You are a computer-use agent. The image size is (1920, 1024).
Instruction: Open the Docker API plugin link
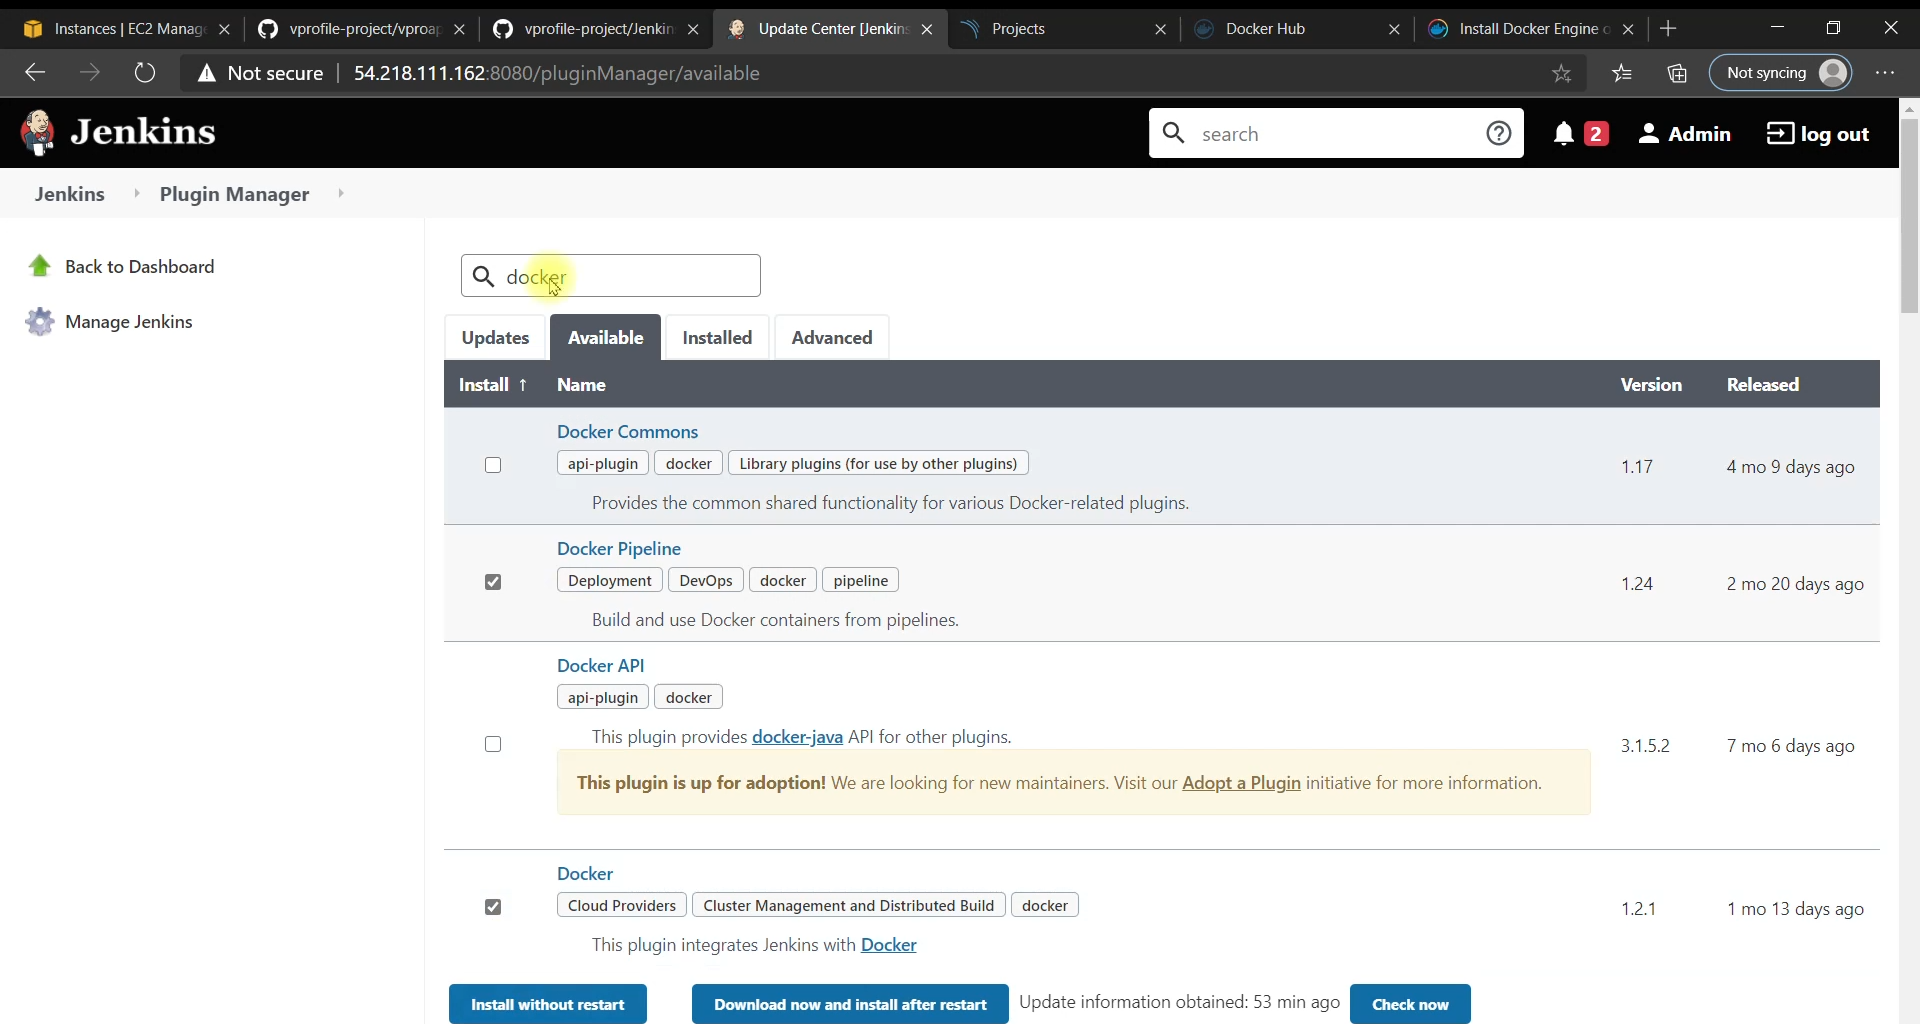click(600, 666)
